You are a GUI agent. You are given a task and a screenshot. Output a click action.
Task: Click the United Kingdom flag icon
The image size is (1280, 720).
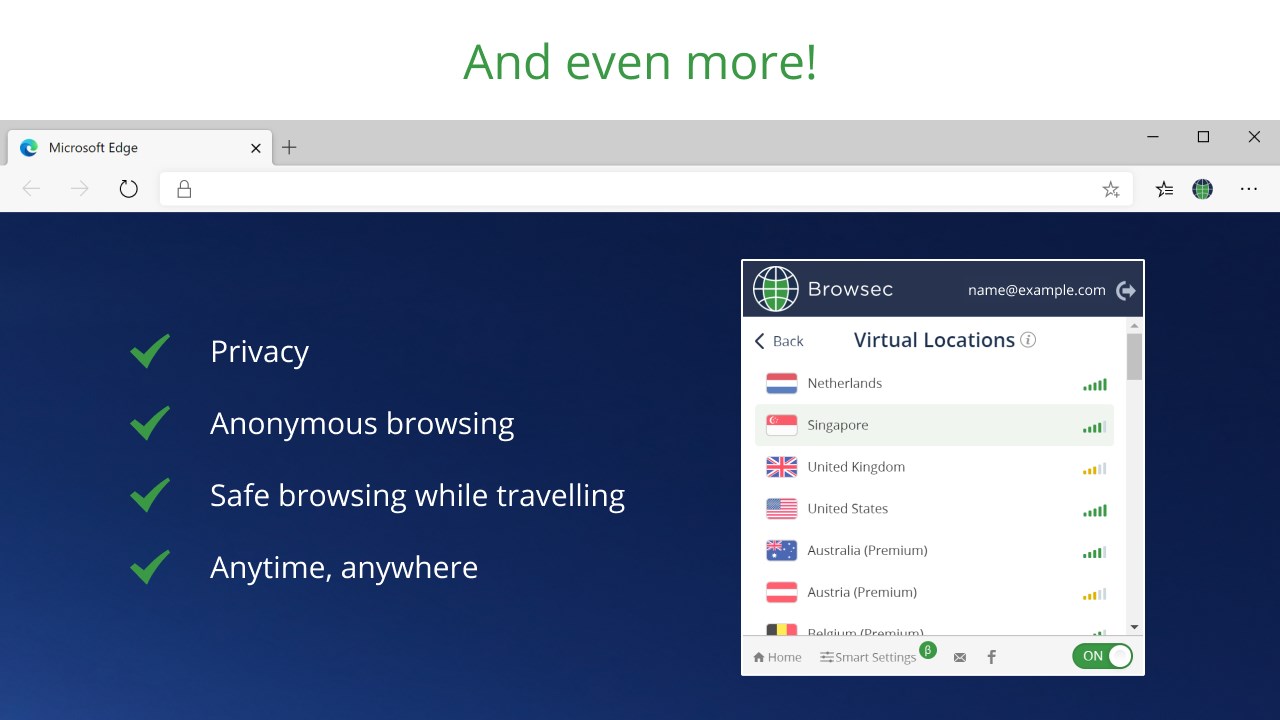click(781, 467)
